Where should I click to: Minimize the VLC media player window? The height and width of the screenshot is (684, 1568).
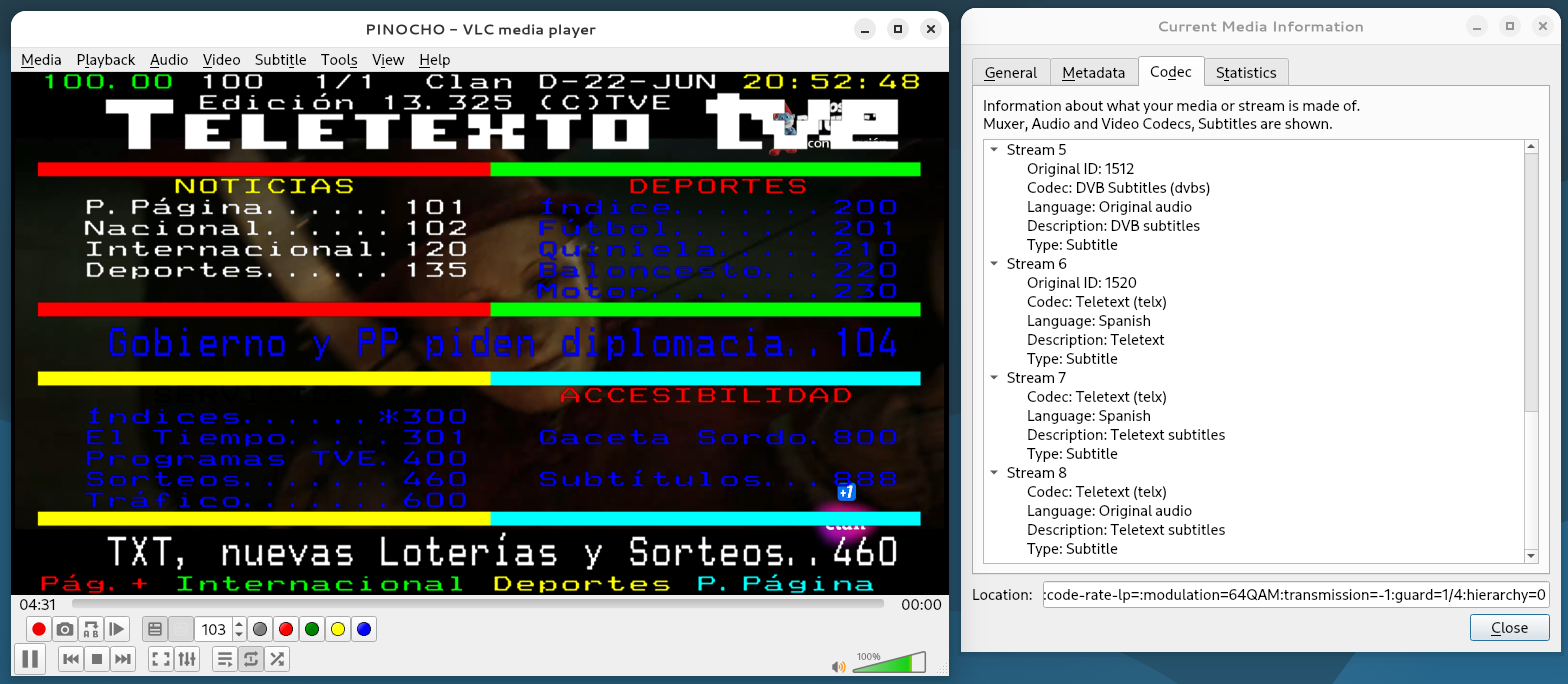[x=865, y=29]
